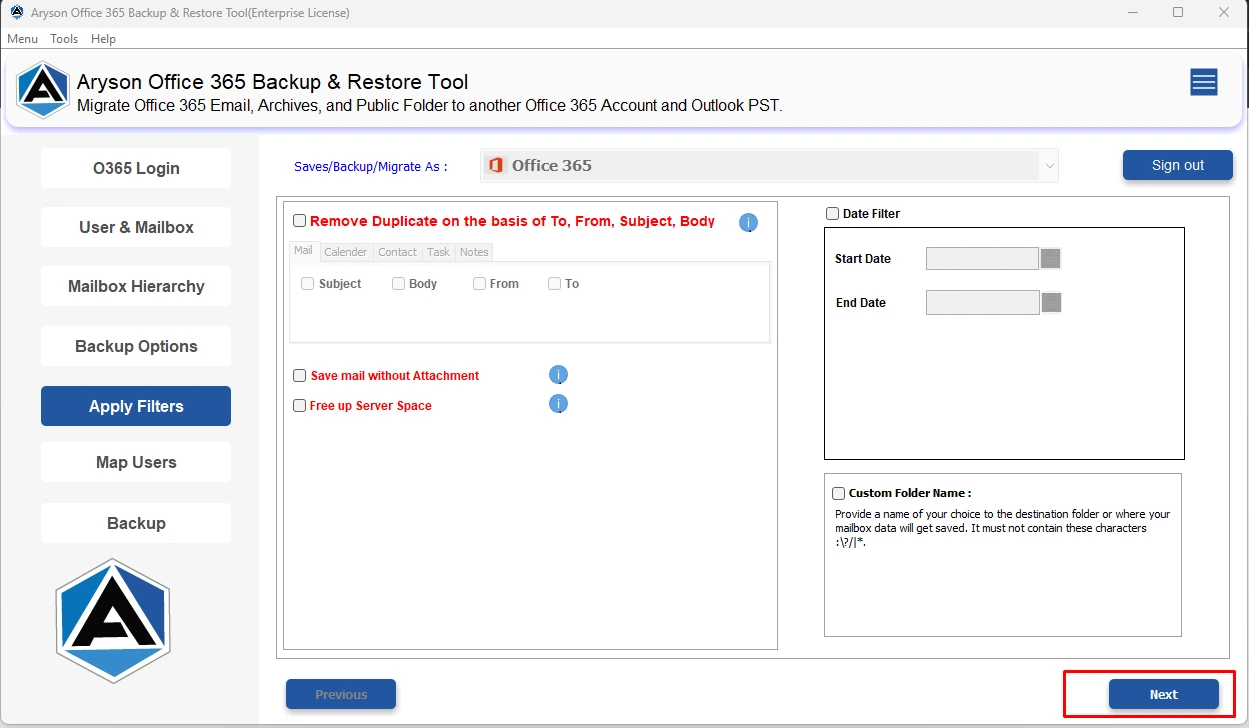Go to Mailbox Hierarchy step

click(x=136, y=286)
